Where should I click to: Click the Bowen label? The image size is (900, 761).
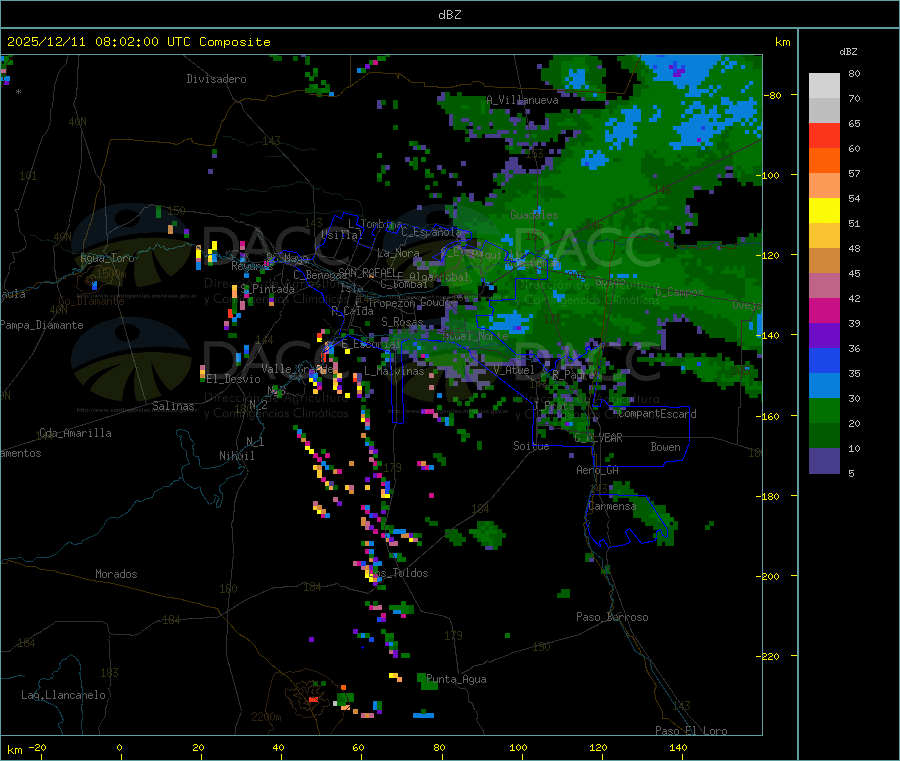(666, 447)
